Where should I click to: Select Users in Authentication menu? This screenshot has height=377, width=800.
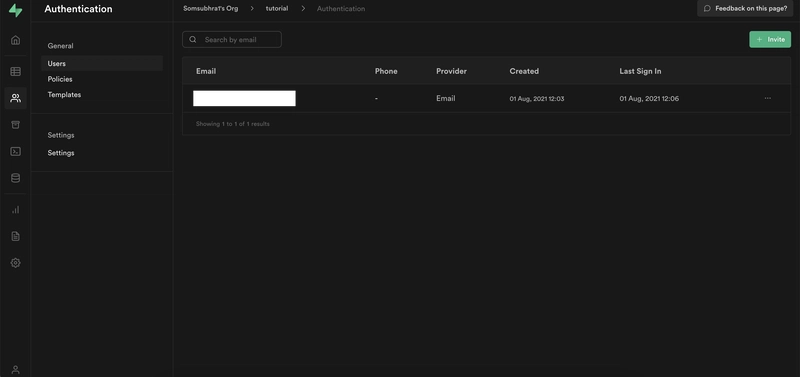pyautogui.click(x=102, y=63)
